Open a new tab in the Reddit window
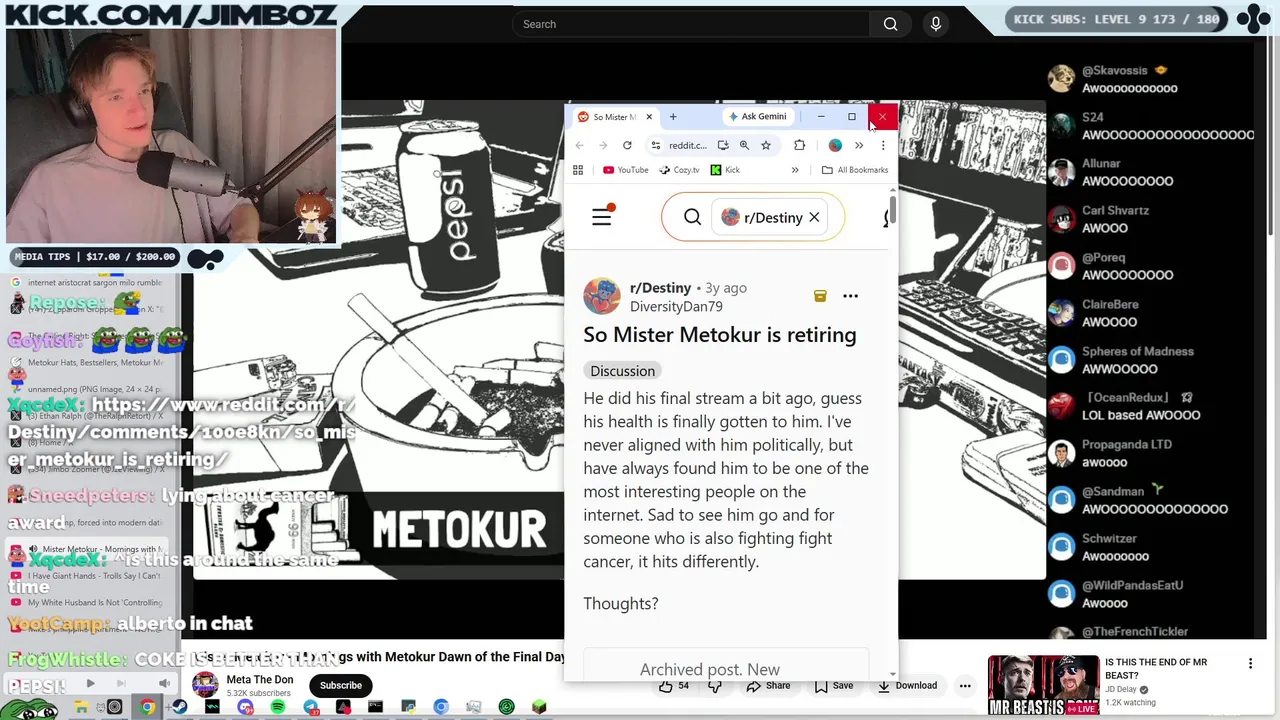The height and width of the screenshot is (720, 1280). pyautogui.click(x=673, y=117)
